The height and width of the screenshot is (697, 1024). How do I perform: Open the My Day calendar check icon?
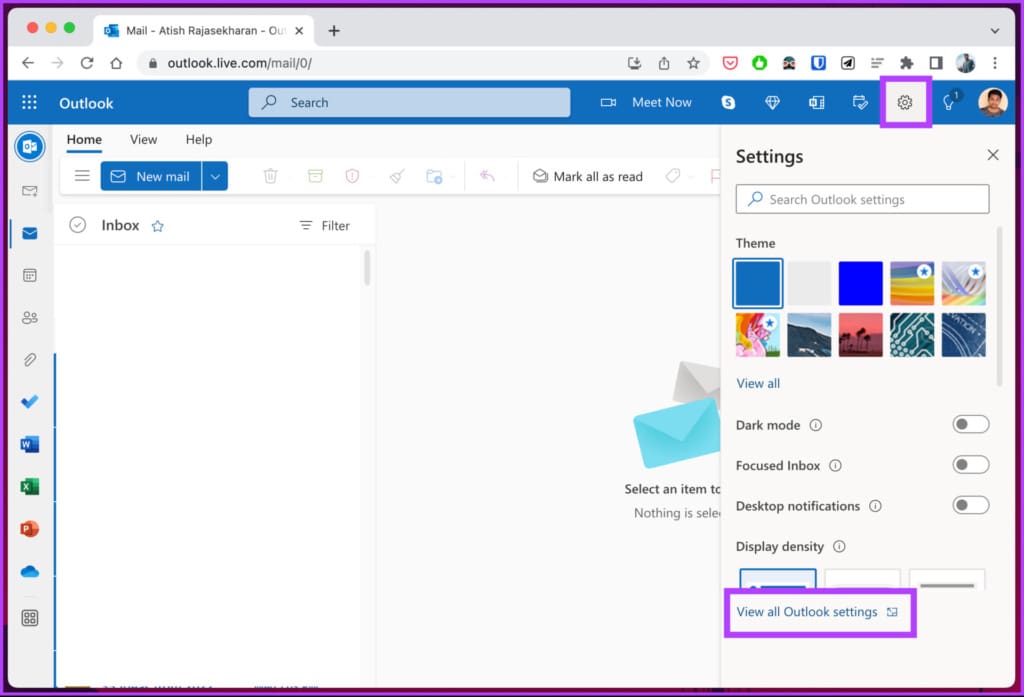[x=860, y=103]
